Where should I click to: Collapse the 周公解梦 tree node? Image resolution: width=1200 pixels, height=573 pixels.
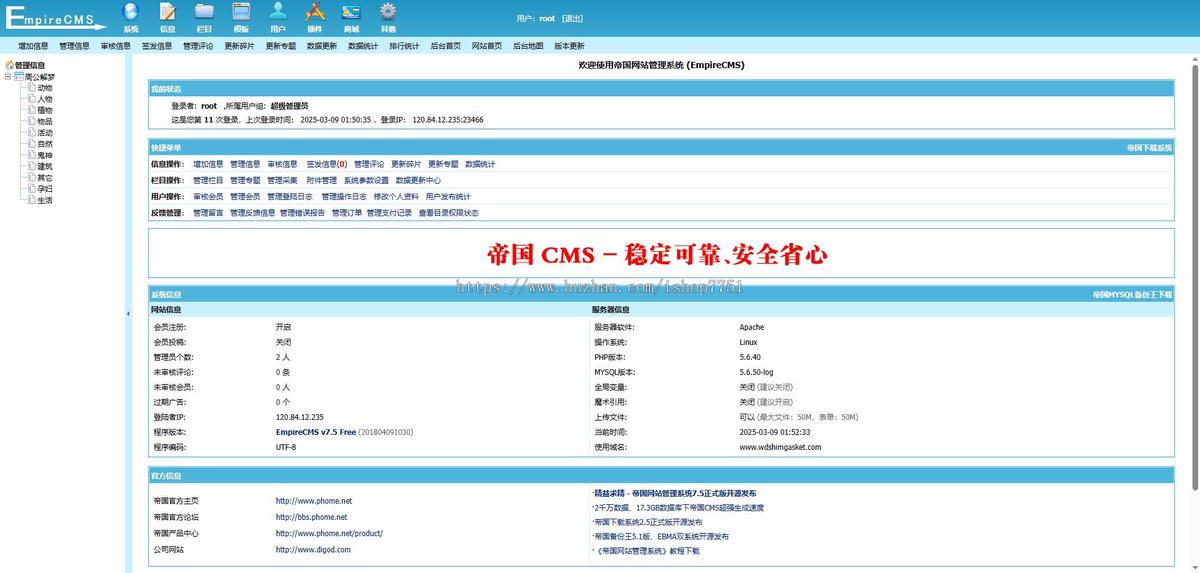pyautogui.click(x=8, y=76)
